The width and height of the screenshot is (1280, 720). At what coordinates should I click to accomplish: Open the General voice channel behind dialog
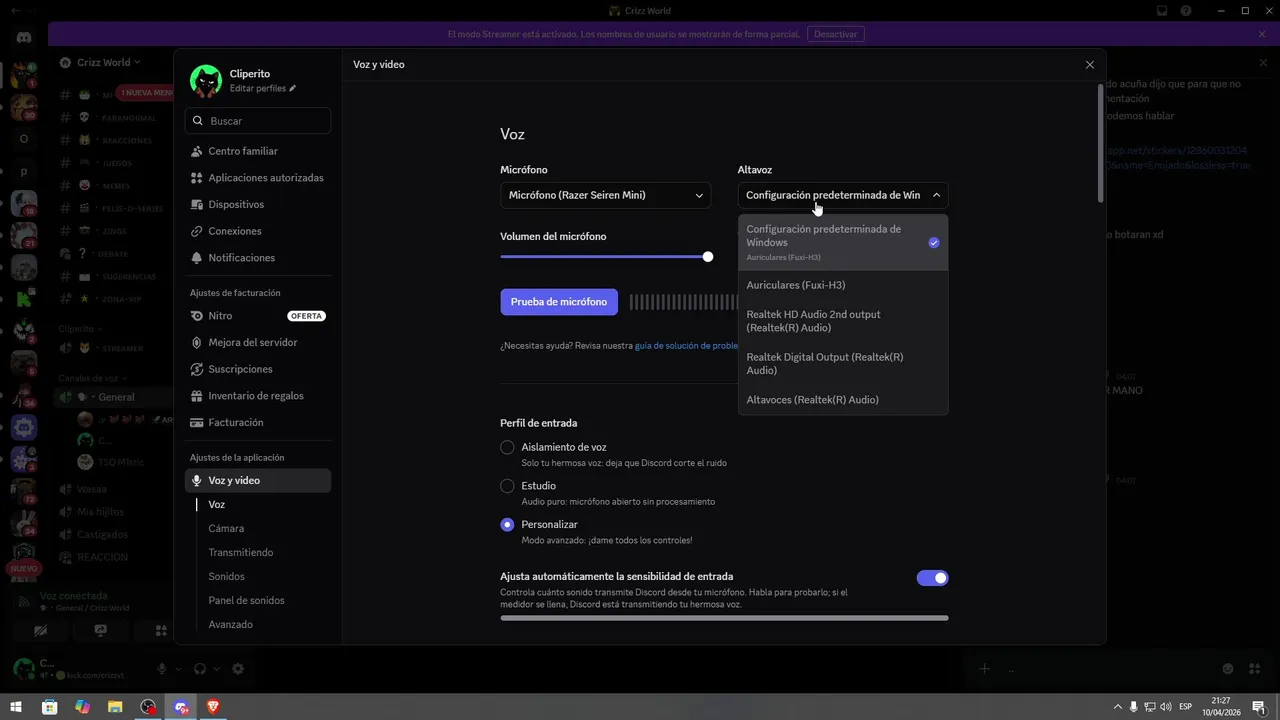tap(116, 397)
